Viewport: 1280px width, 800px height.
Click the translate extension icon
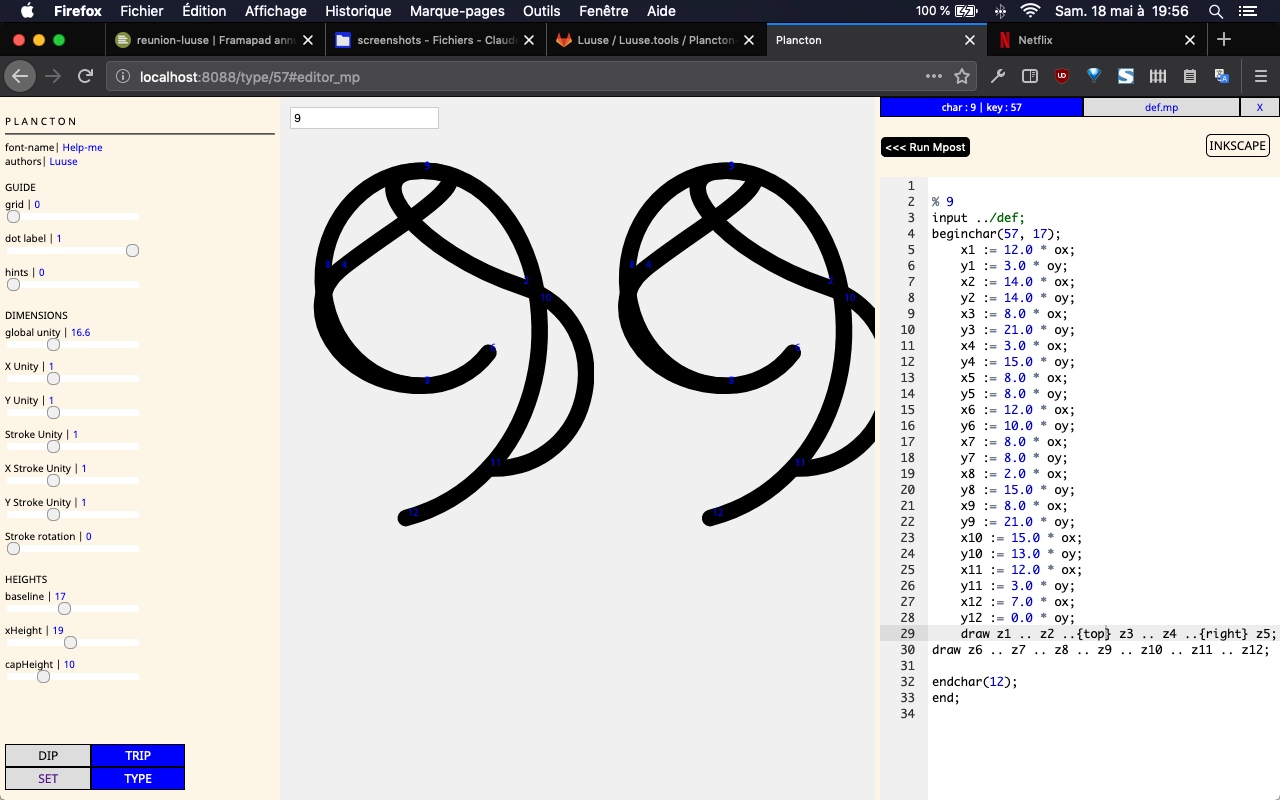(1222, 76)
